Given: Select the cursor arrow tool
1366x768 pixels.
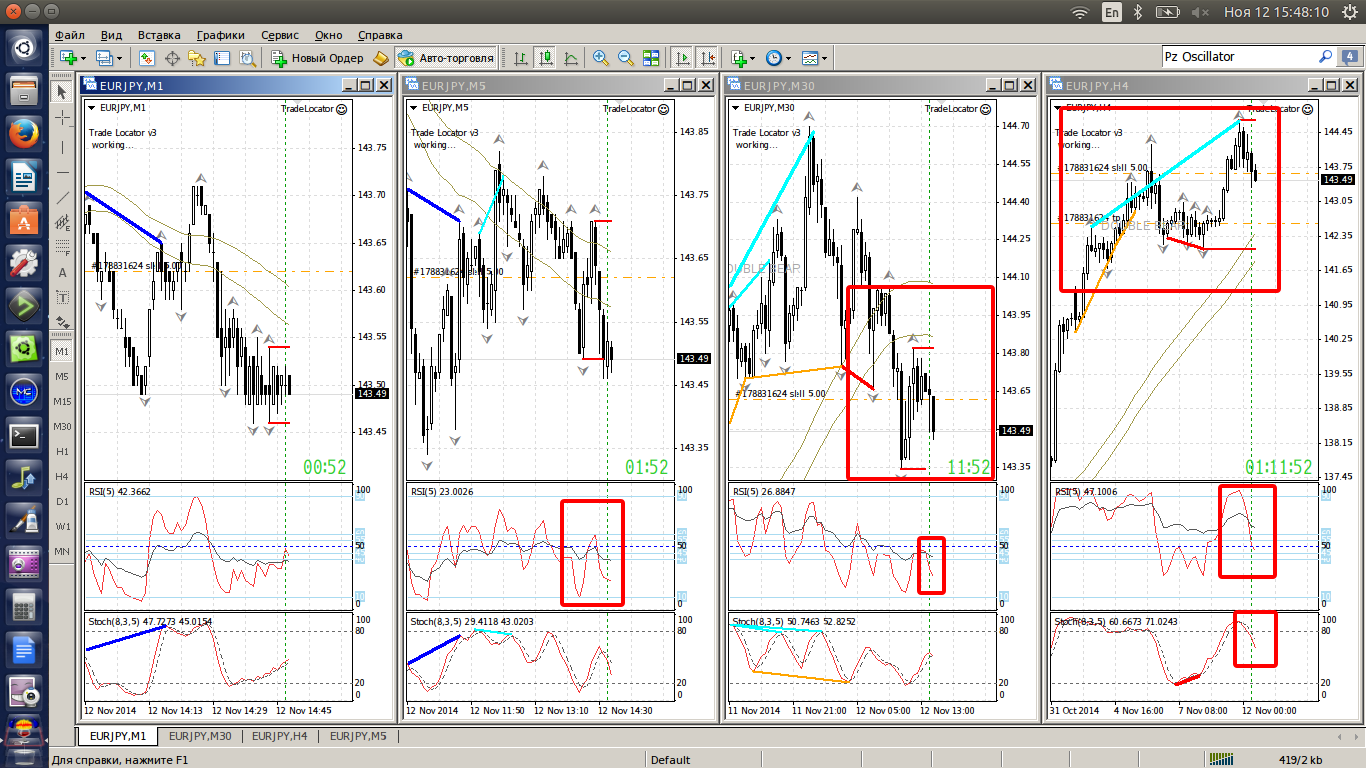Looking at the screenshot, I should pyautogui.click(x=62, y=92).
